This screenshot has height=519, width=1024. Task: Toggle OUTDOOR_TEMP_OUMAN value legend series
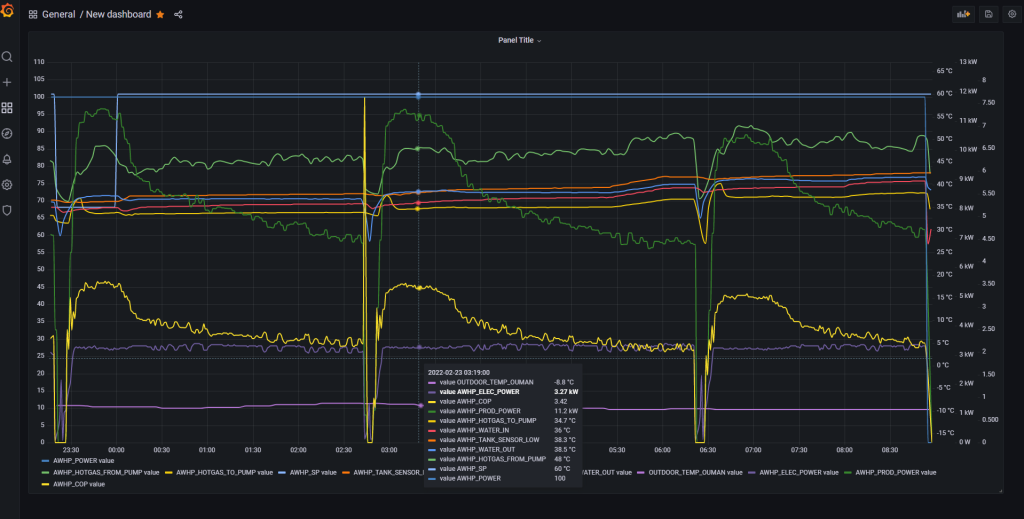pos(696,473)
